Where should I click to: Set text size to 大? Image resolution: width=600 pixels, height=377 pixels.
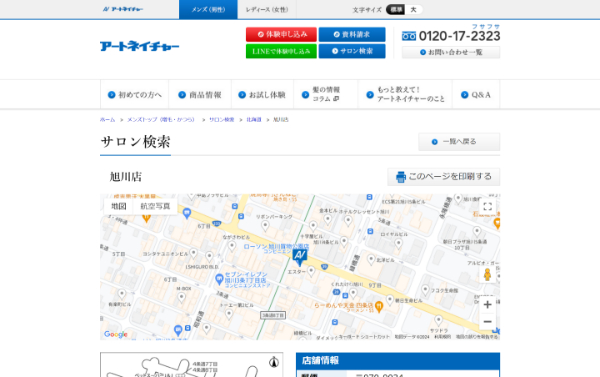pos(413,10)
